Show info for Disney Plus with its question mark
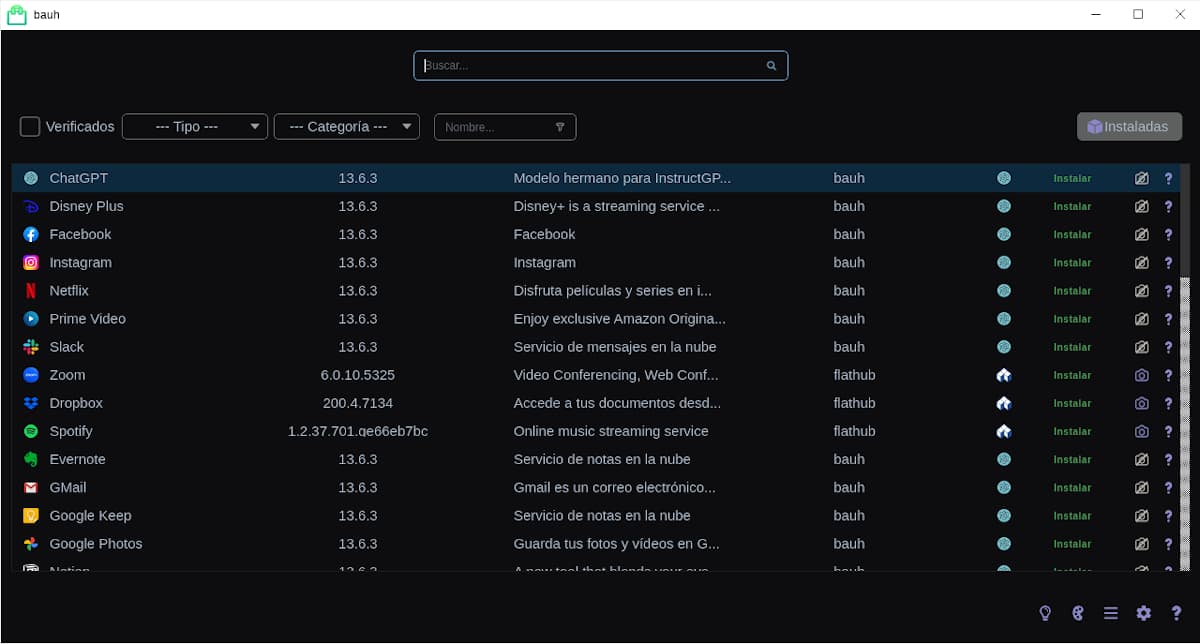The width and height of the screenshot is (1200, 644). coord(1168,206)
